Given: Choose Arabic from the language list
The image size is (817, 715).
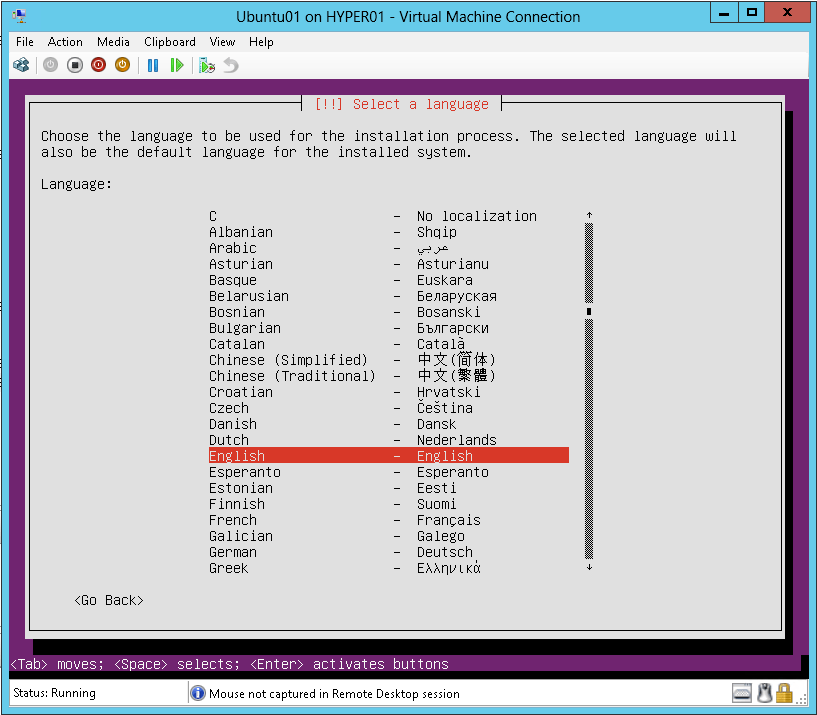Looking at the screenshot, I should pyautogui.click(x=389, y=248).
